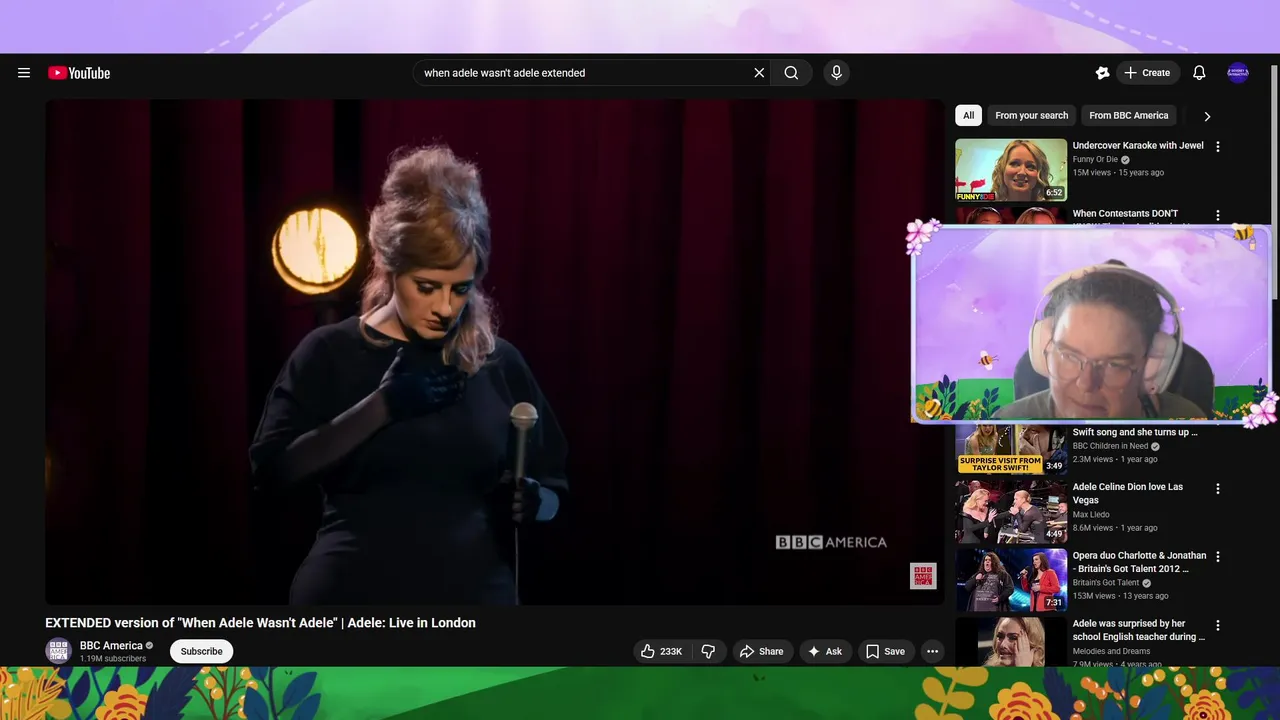Open the Create button
Image resolution: width=1280 pixels, height=720 pixels.
click(x=1148, y=73)
